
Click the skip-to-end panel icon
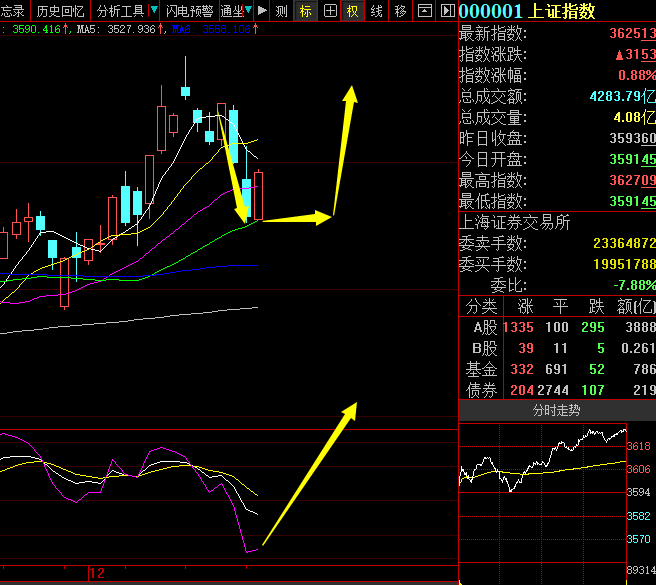448,10
